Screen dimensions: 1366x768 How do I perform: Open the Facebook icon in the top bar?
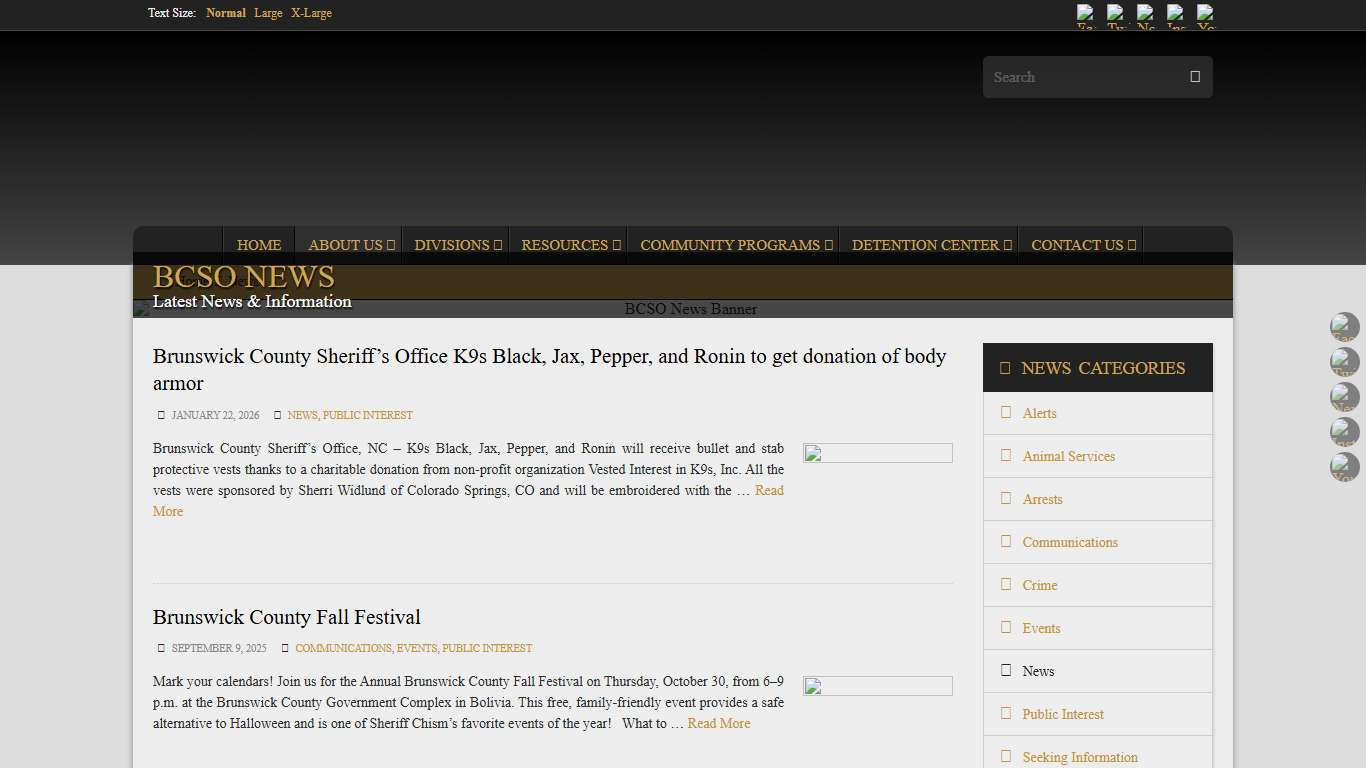[1086, 16]
